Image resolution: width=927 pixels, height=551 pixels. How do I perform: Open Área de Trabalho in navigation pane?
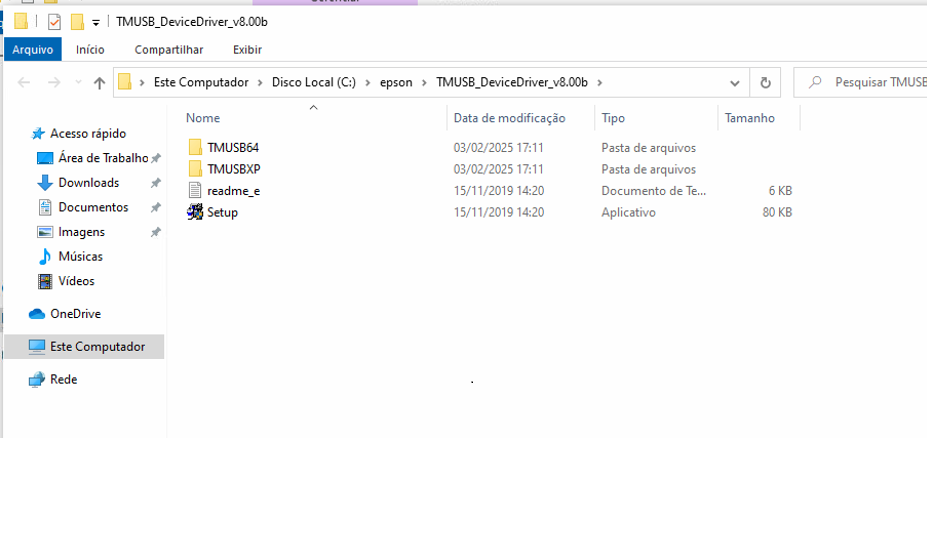pos(103,158)
